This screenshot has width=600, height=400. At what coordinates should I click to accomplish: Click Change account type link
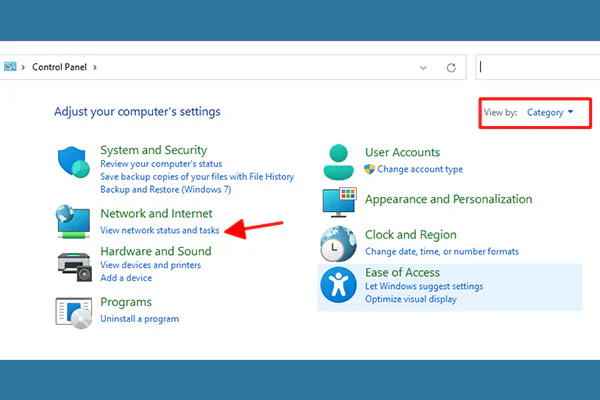click(420, 169)
